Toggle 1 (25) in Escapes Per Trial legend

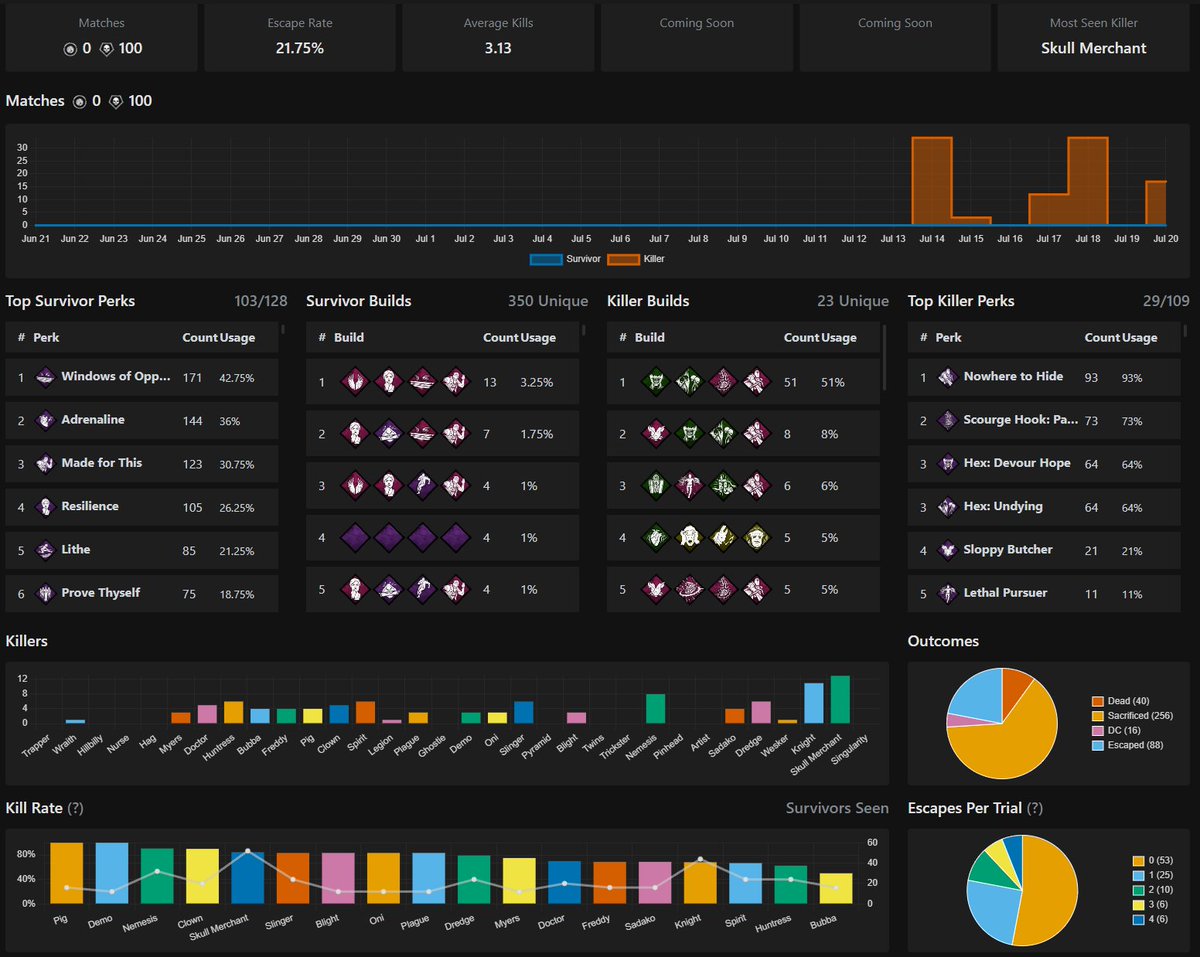point(1151,875)
